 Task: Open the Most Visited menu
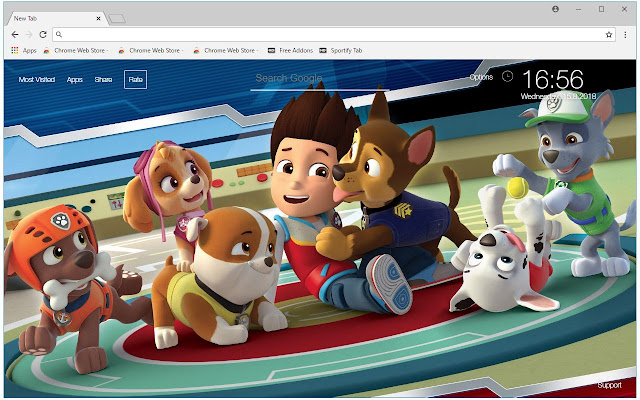[x=37, y=80]
